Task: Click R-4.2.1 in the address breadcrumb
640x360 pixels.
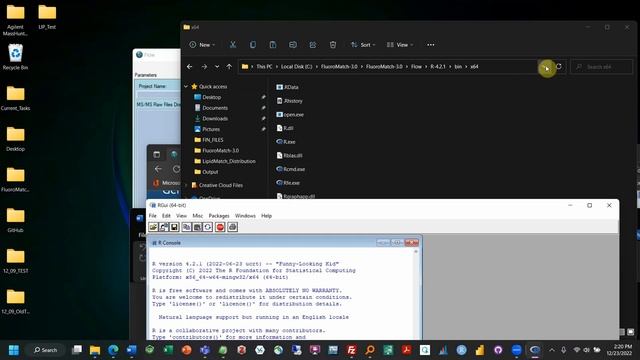Action: [438, 67]
